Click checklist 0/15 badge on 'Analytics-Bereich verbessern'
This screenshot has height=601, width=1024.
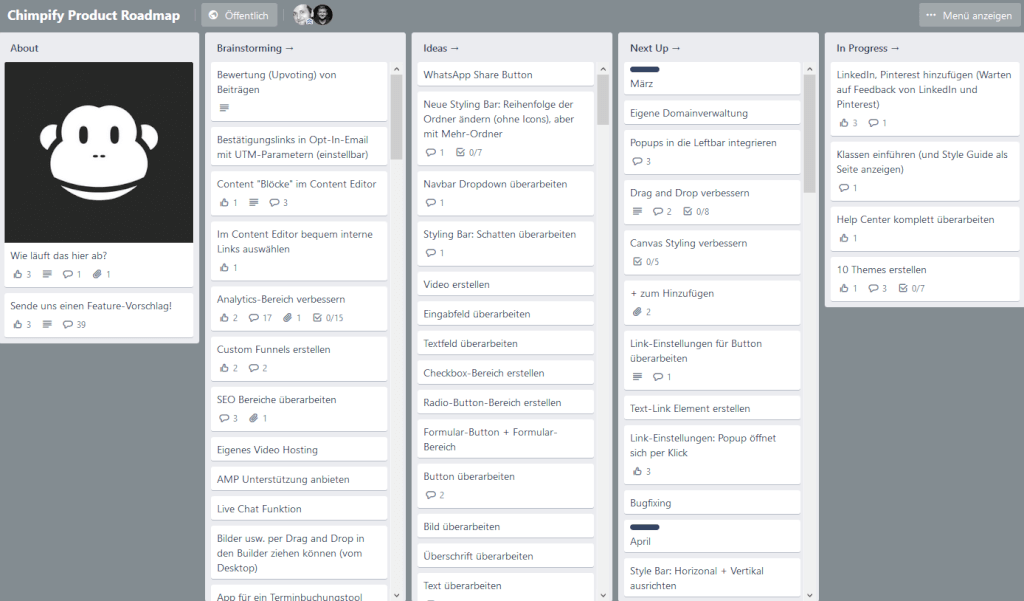[327, 318]
